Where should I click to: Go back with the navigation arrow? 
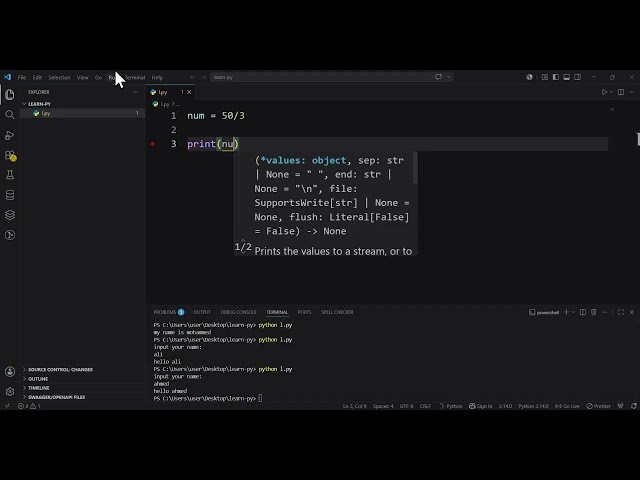192,77
